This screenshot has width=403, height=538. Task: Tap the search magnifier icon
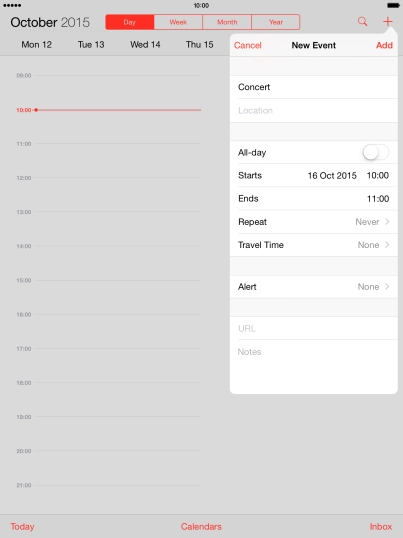[363, 22]
